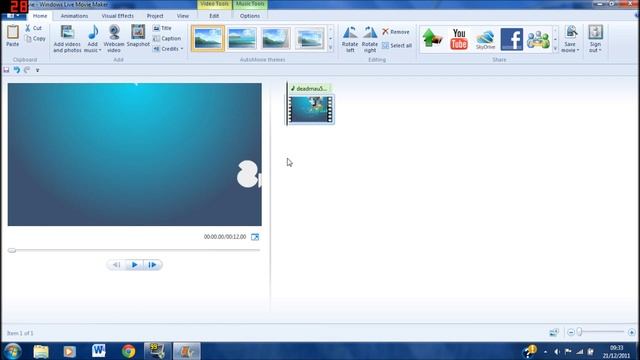Zoom out the timeline with minus button
This screenshot has width=640, height=360.
(571, 333)
